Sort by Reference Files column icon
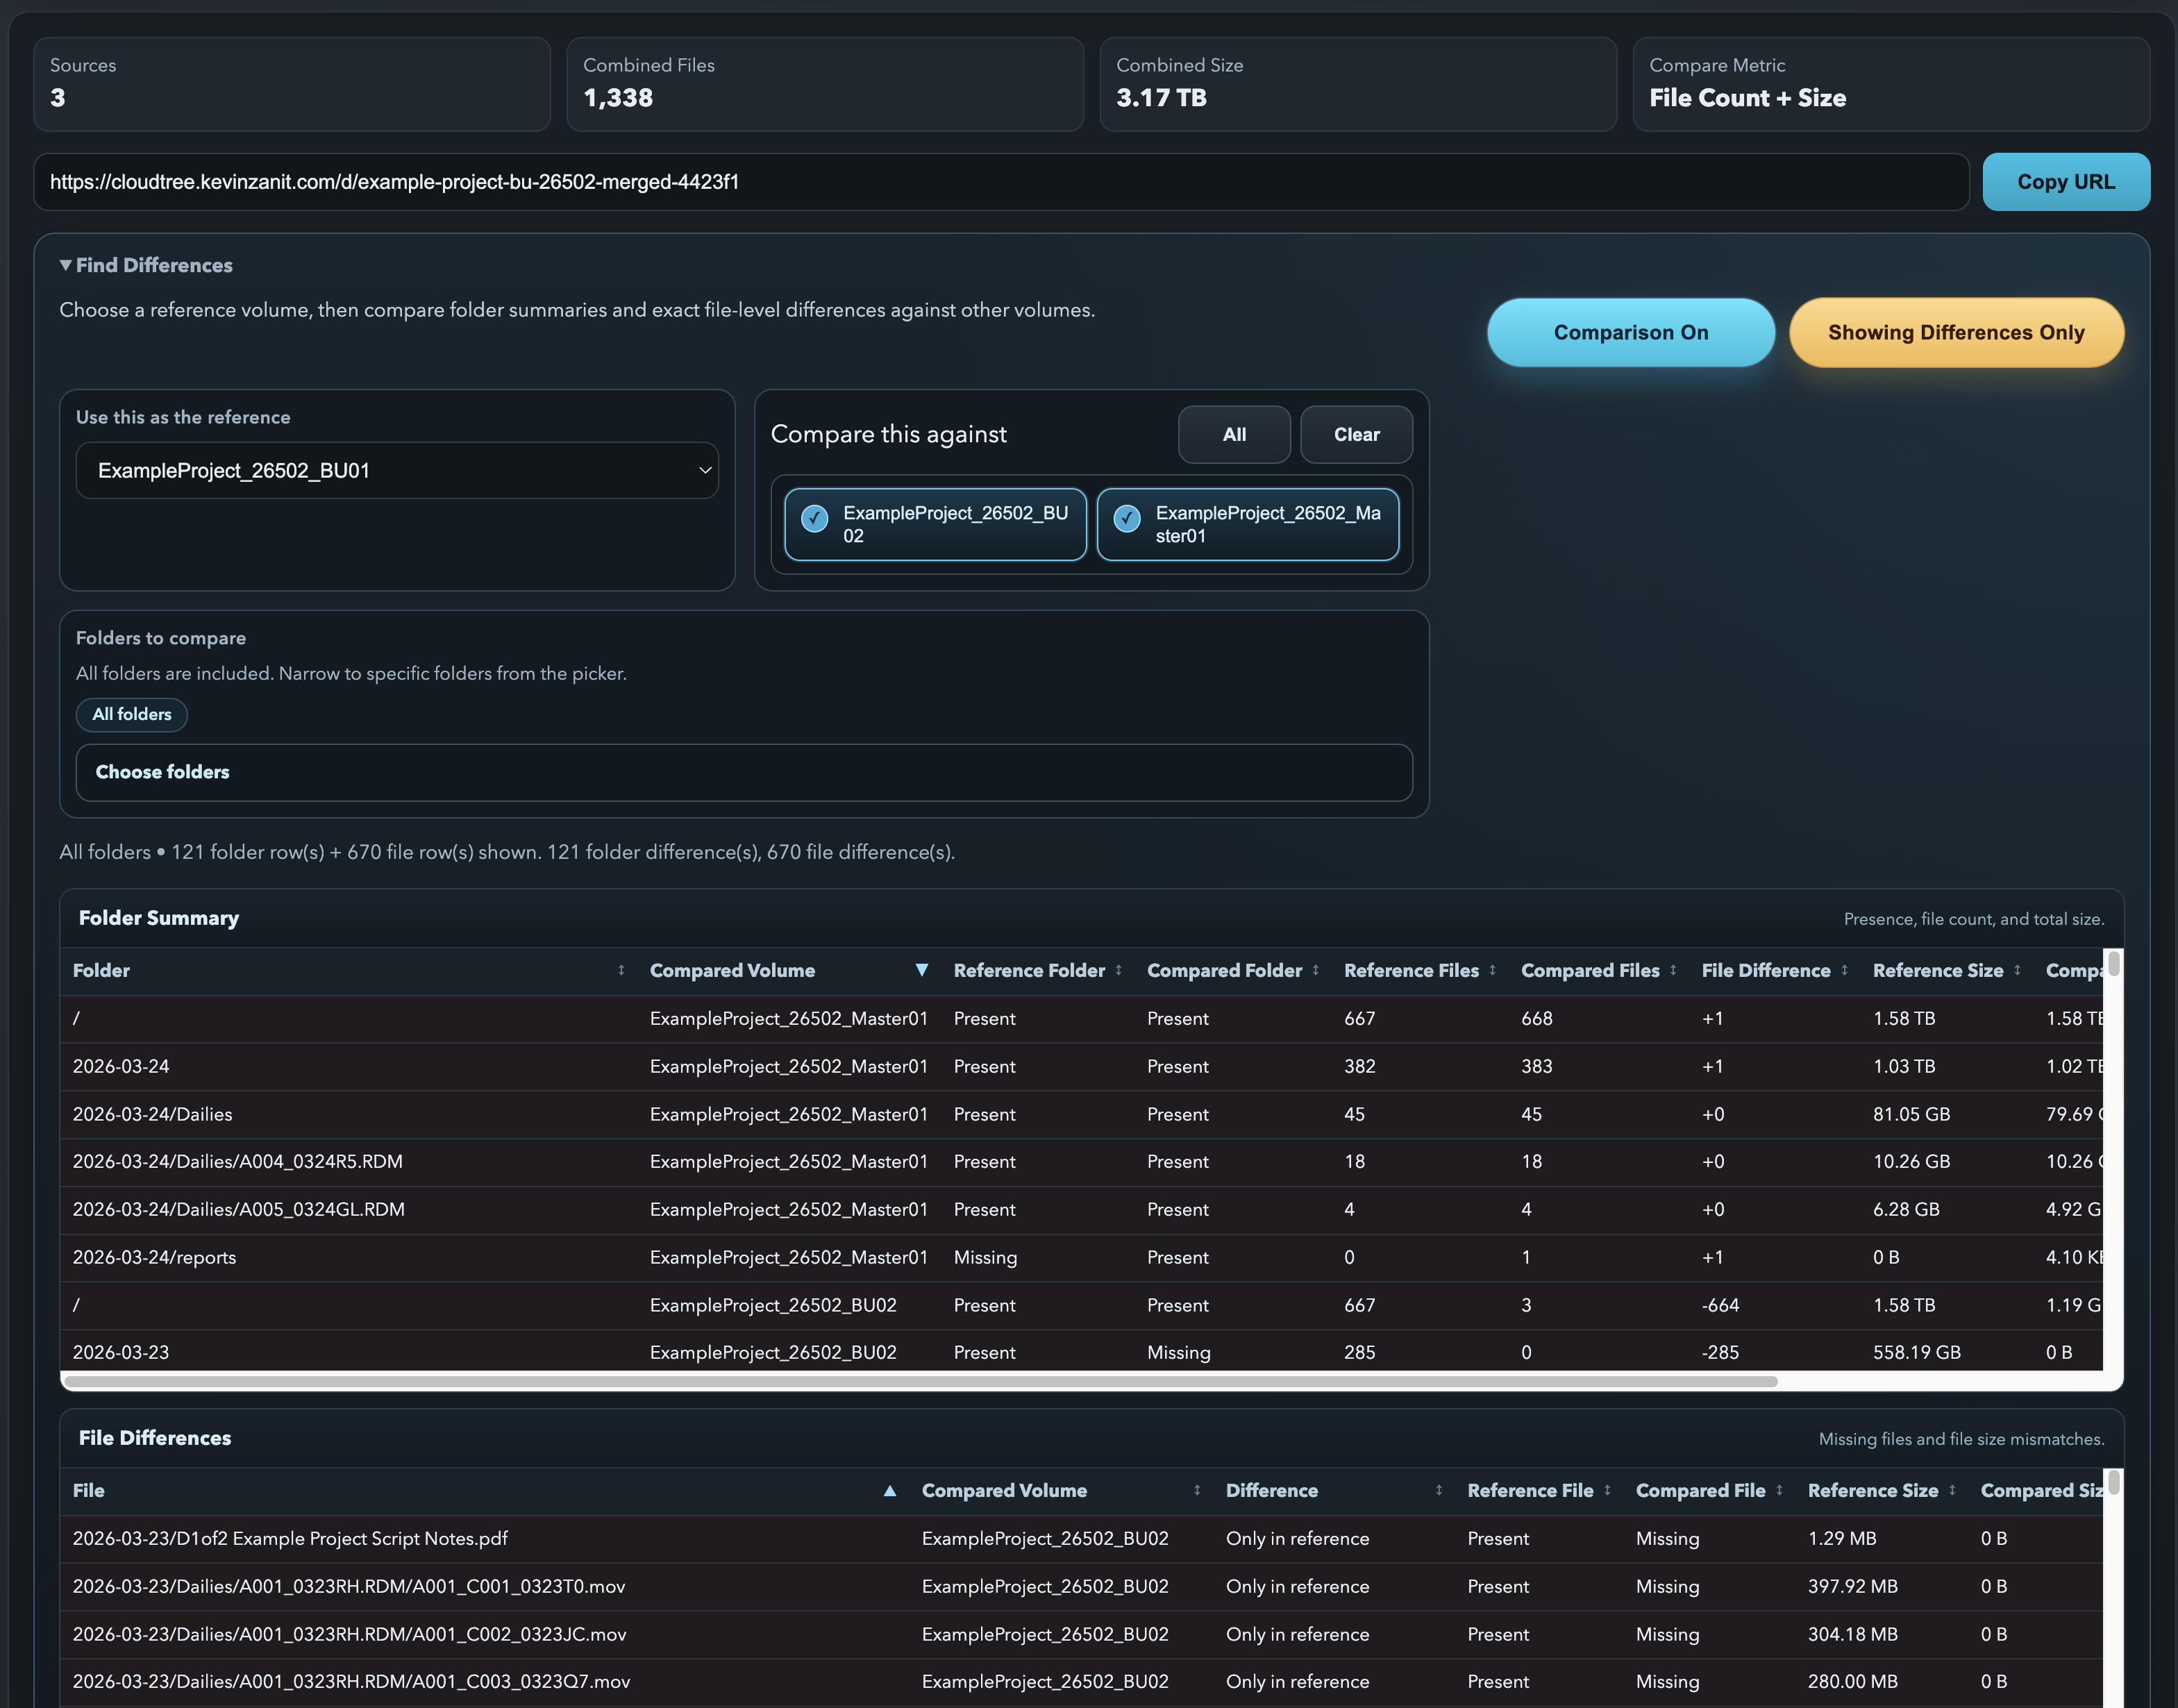This screenshot has height=1708, width=2178. coord(1492,970)
